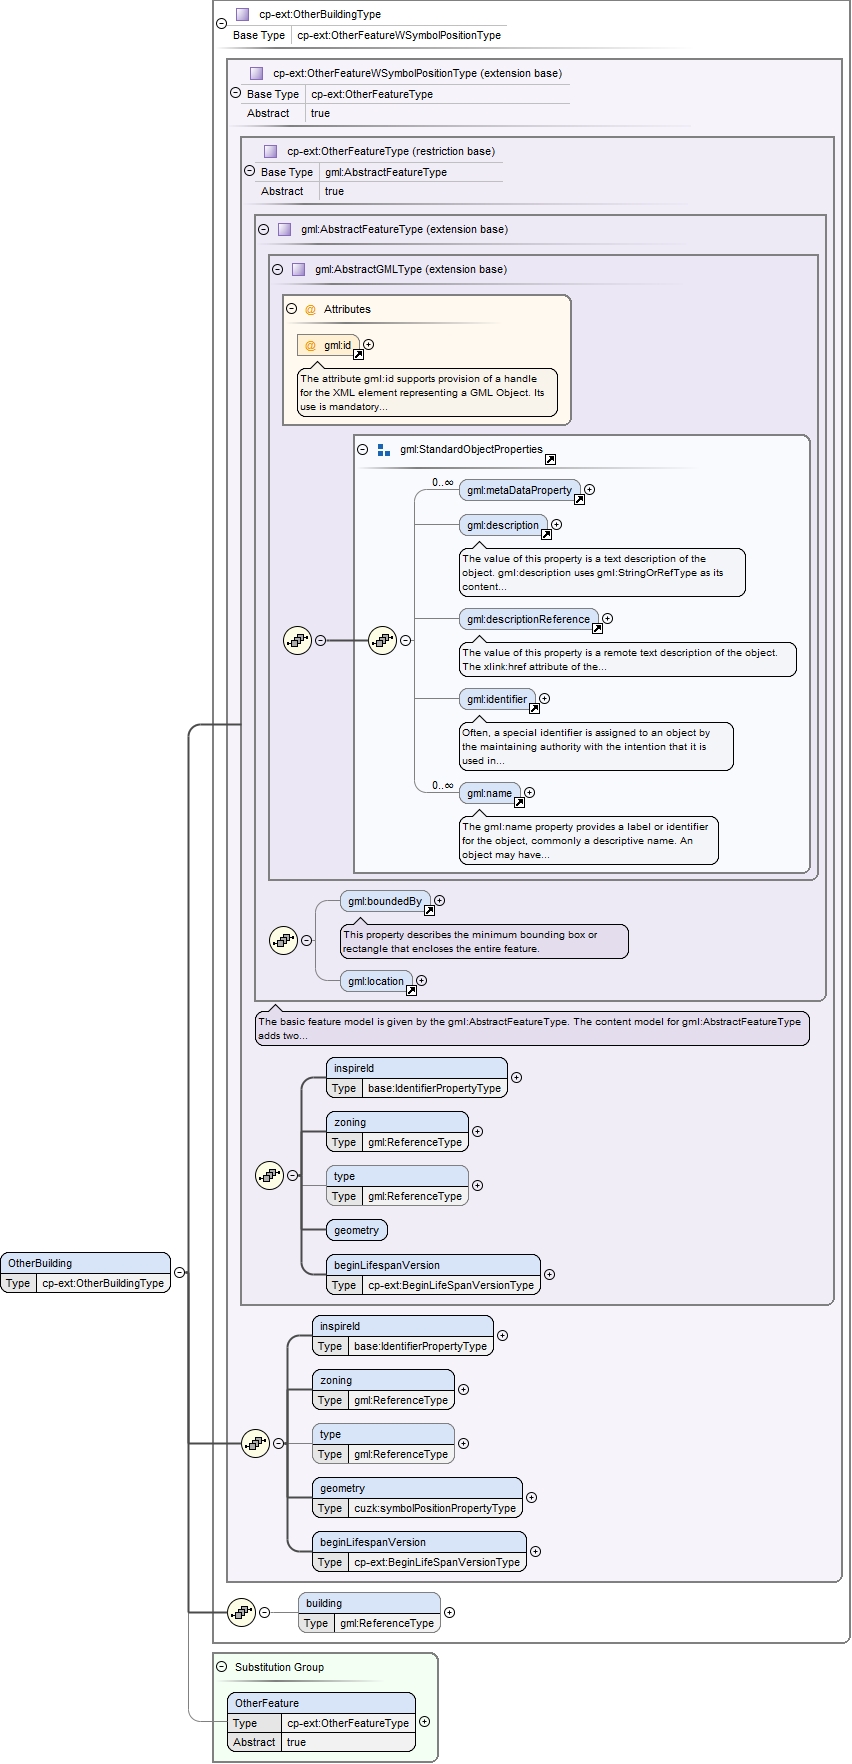Collapse the cp-ext:OtherBuildingType header
Image resolution: width=852 pixels, height=1764 pixels.
point(221,23)
